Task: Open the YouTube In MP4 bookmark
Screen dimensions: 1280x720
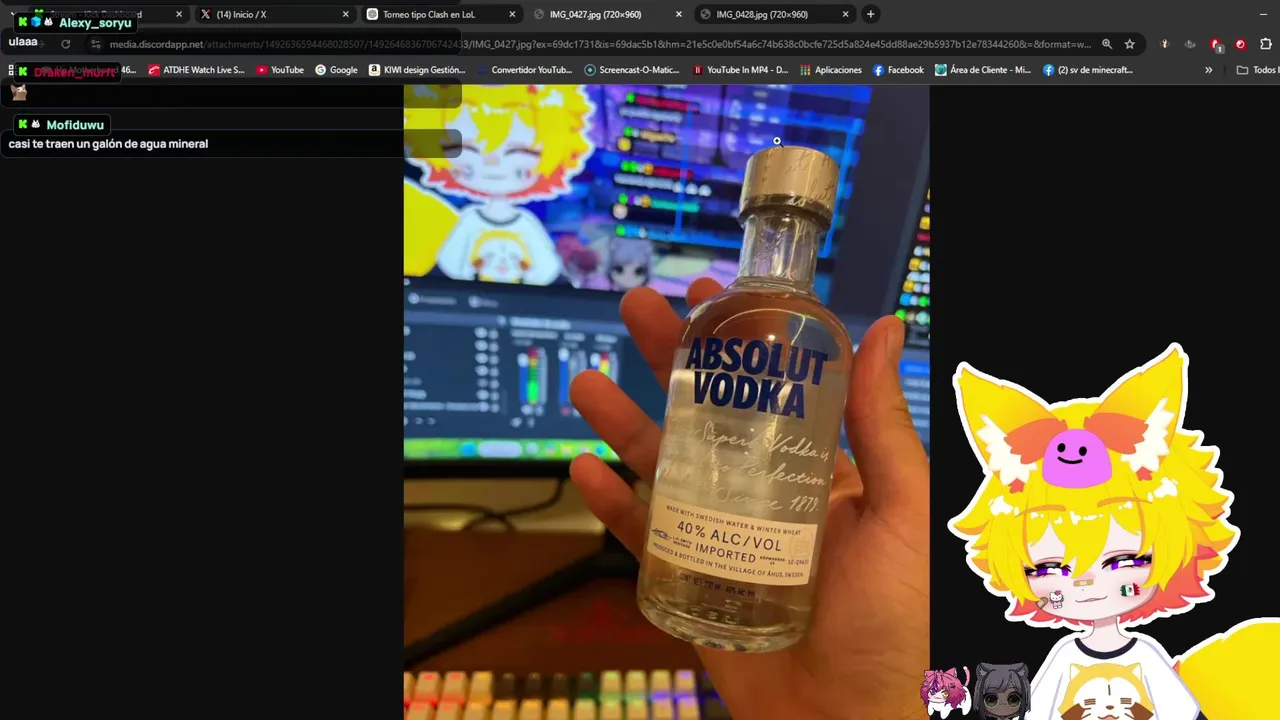Action: click(740, 70)
